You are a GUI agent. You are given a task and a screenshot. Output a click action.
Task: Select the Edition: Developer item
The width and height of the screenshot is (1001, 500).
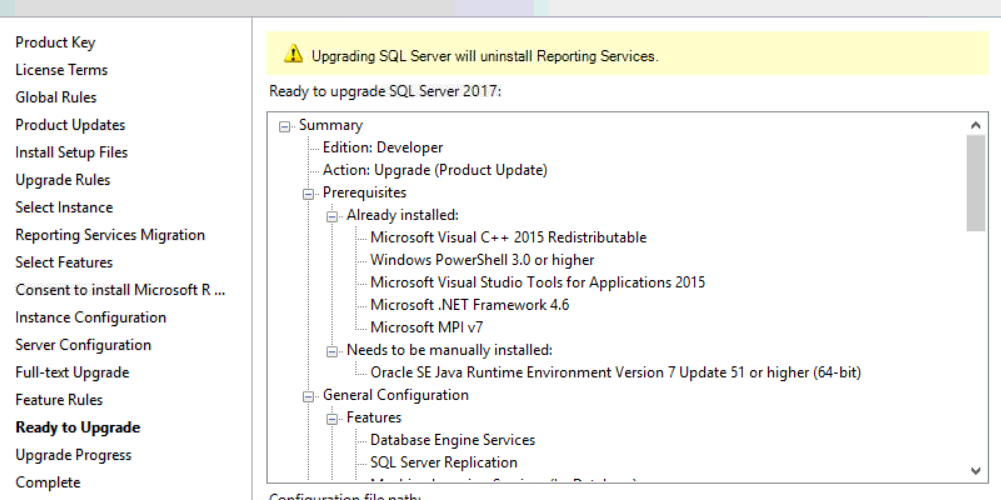[x=382, y=148]
